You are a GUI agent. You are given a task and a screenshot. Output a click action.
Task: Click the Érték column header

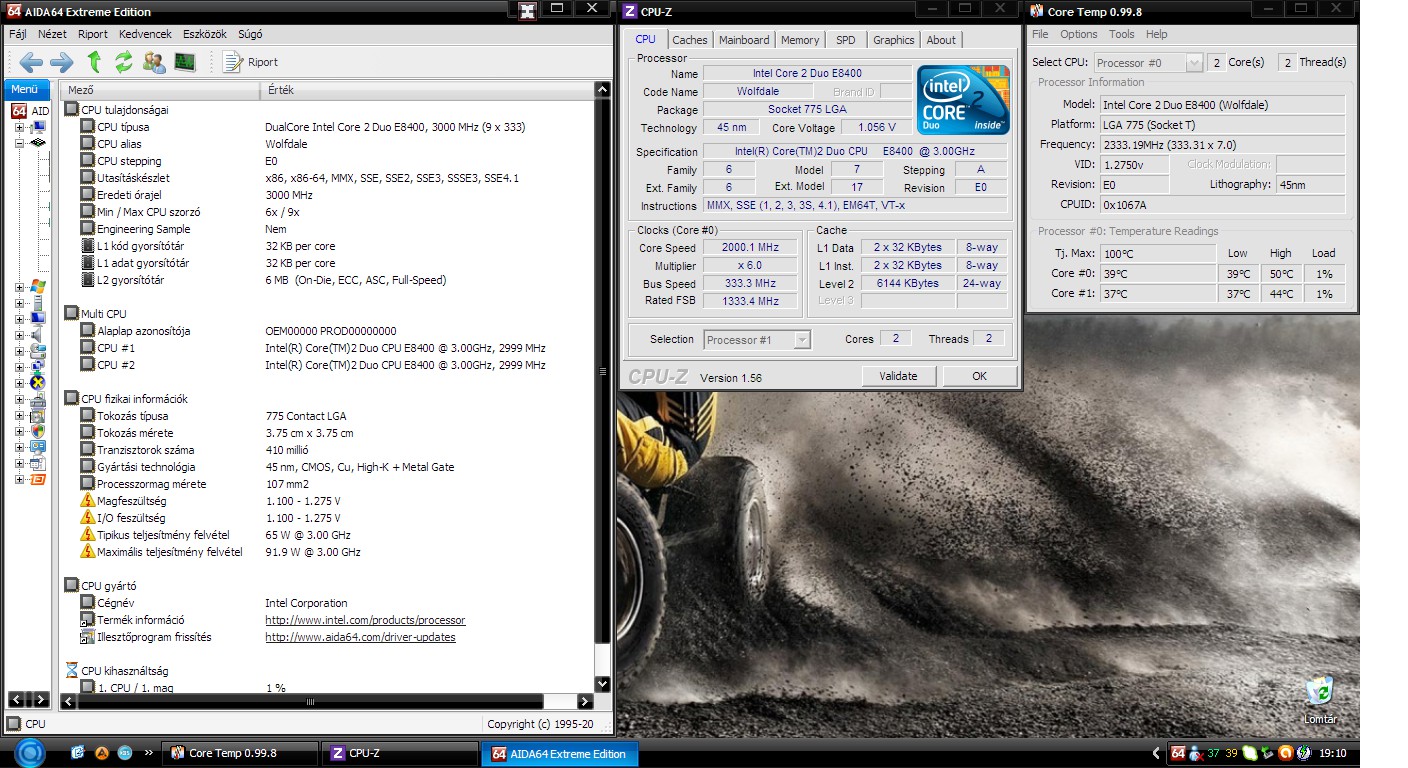pos(427,90)
